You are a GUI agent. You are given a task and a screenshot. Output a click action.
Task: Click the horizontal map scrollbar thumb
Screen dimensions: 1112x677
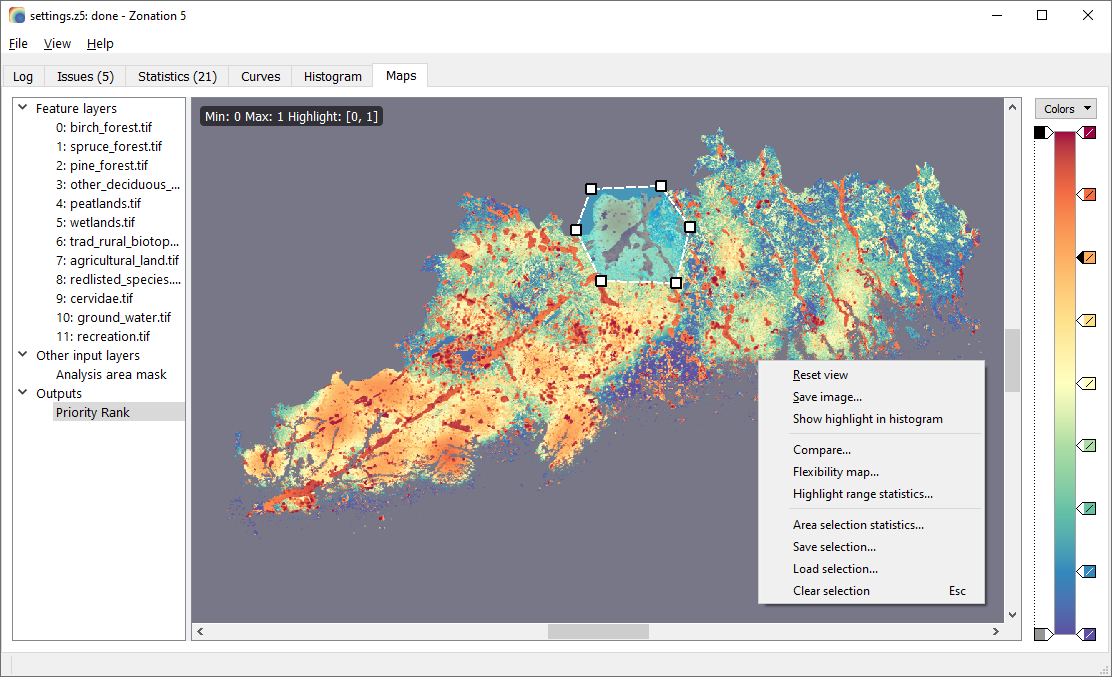point(598,631)
